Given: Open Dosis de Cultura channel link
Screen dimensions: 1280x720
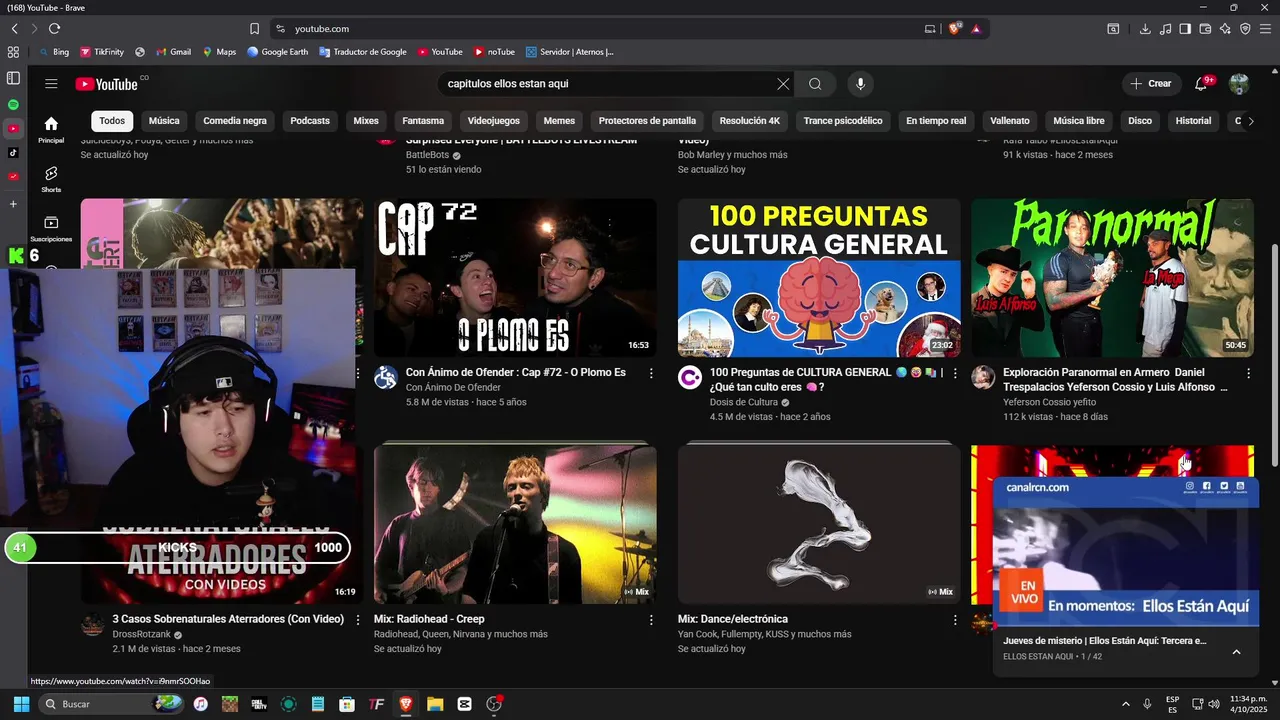Looking at the screenshot, I should [x=743, y=402].
